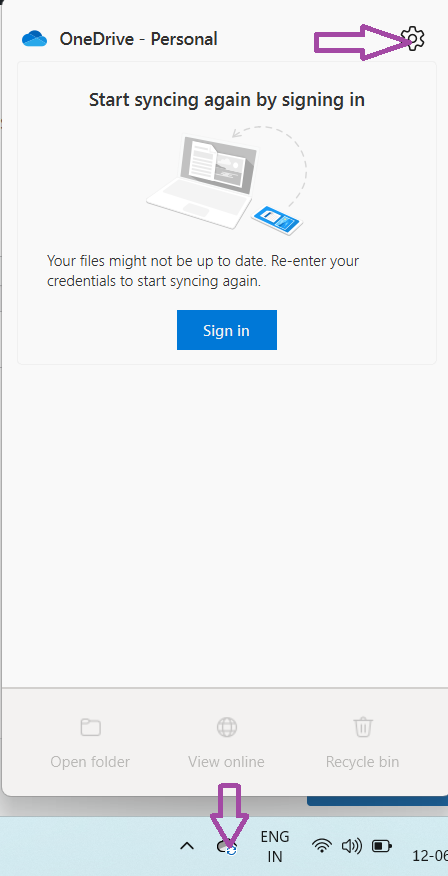Image resolution: width=448 pixels, height=876 pixels.
Task: Click the globe icon above View online
Action: click(227, 727)
